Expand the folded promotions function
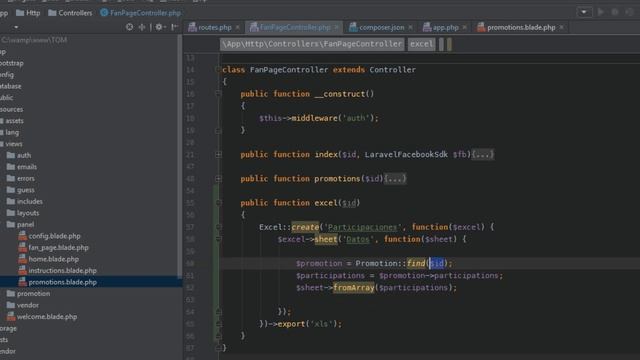 [x=218, y=178]
